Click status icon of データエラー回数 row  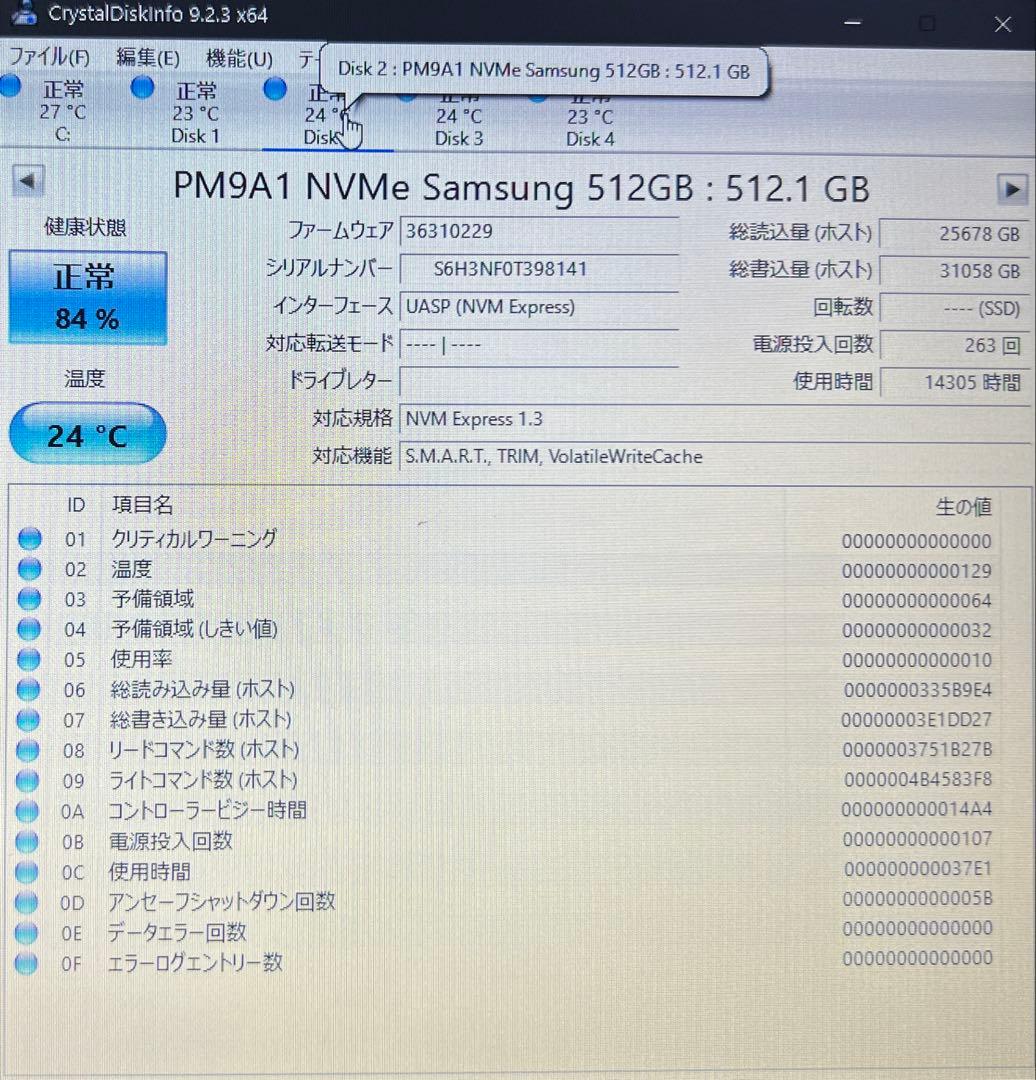tap(26, 933)
